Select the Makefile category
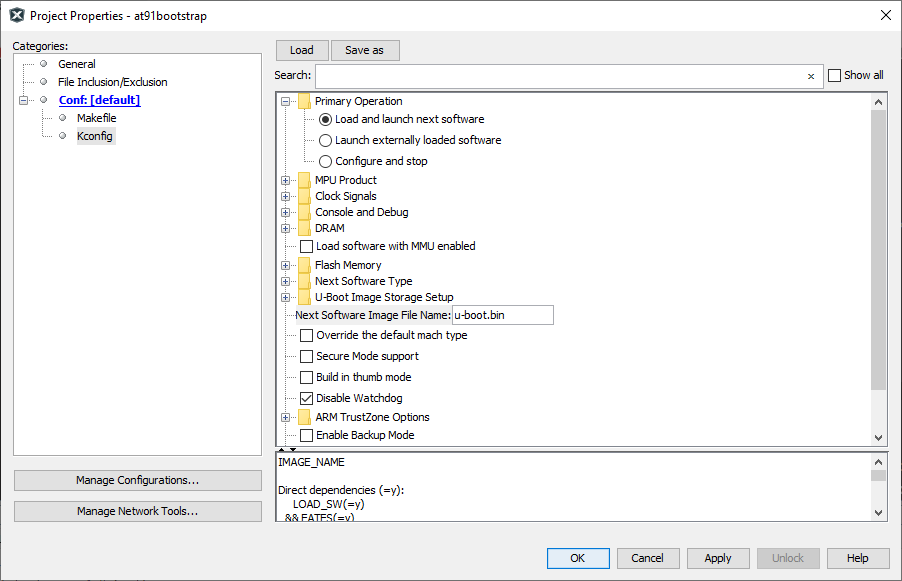 pyautogui.click(x=96, y=118)
